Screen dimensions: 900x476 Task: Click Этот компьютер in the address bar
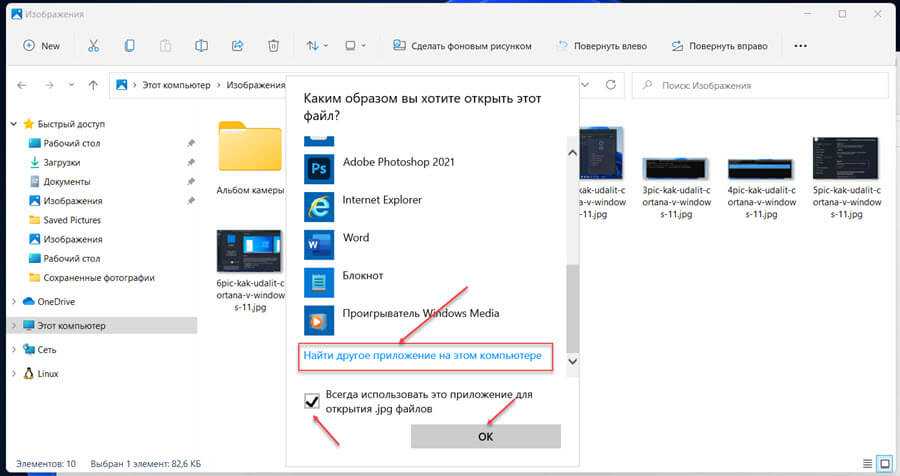[x=176, y=85]
